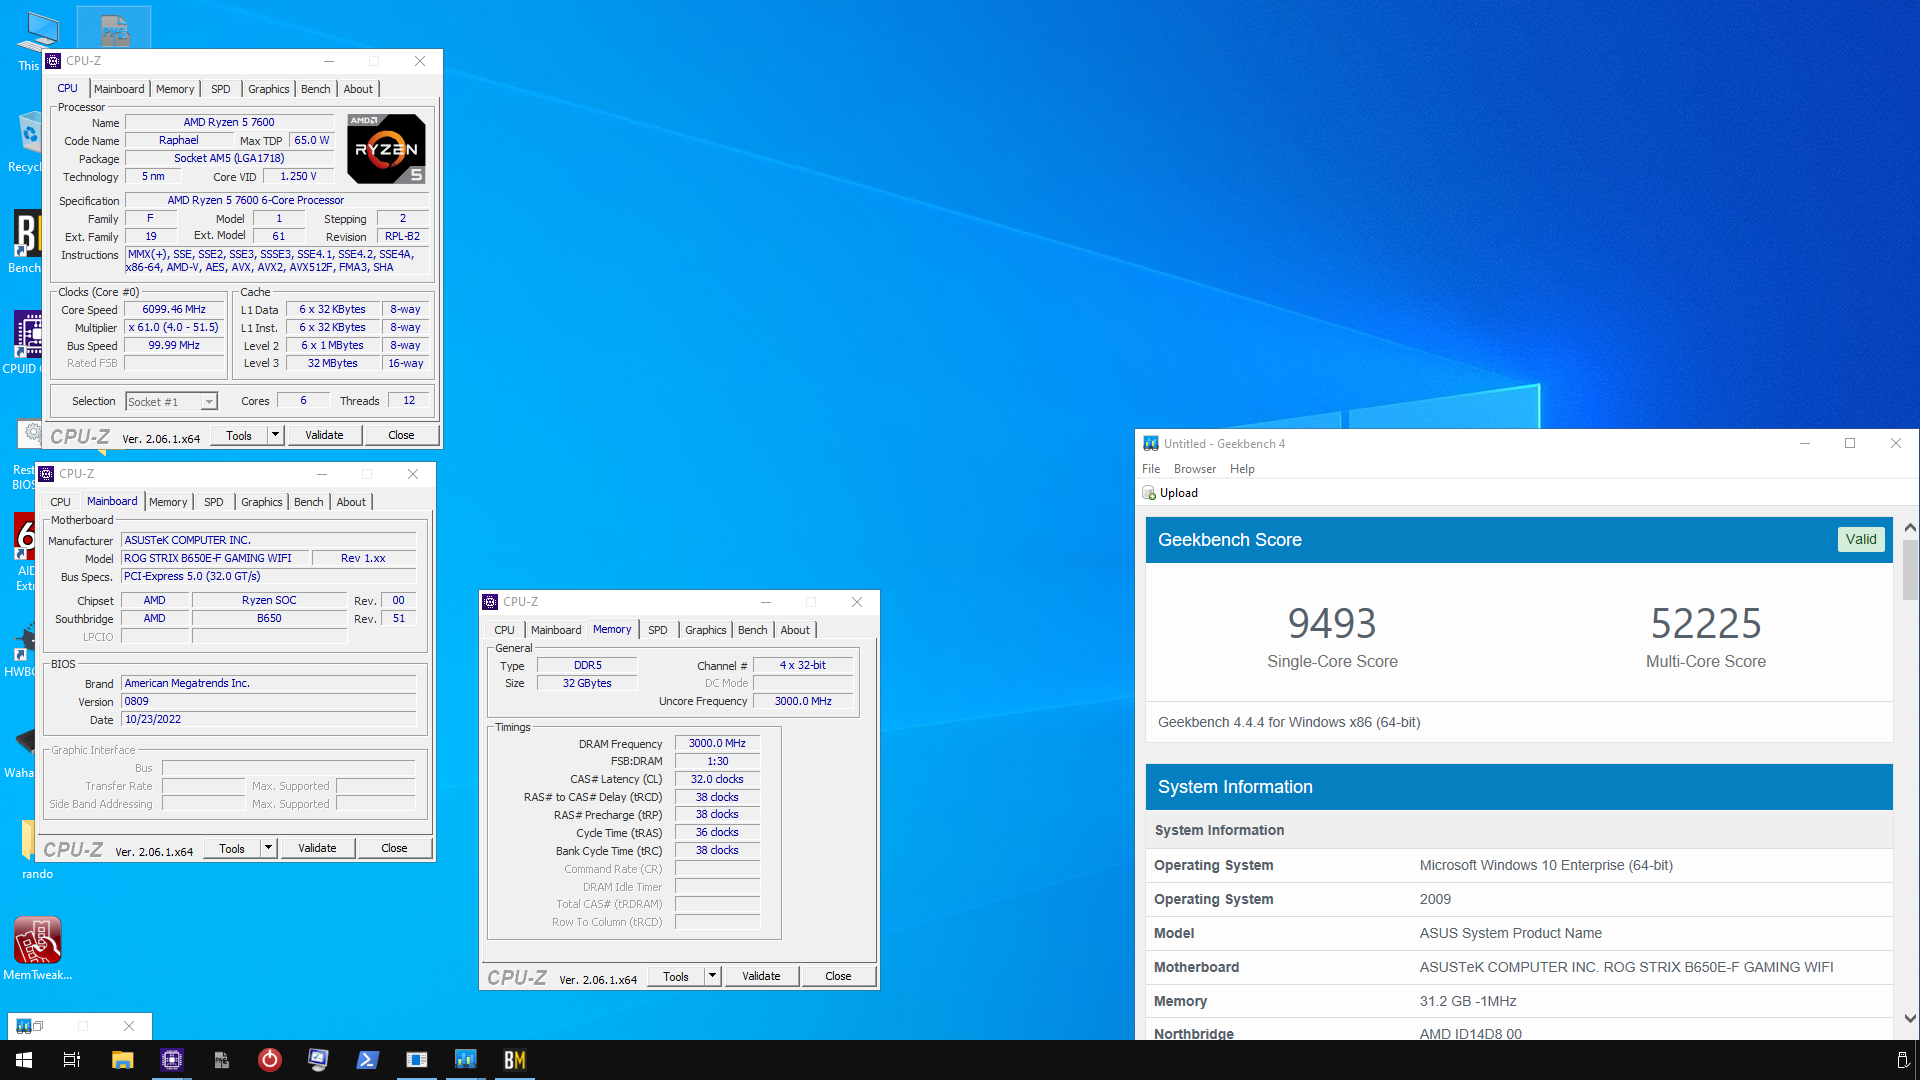Click the PNG file icon on taskbar
This screenshot has width=1920, height=1080.
221,1060
